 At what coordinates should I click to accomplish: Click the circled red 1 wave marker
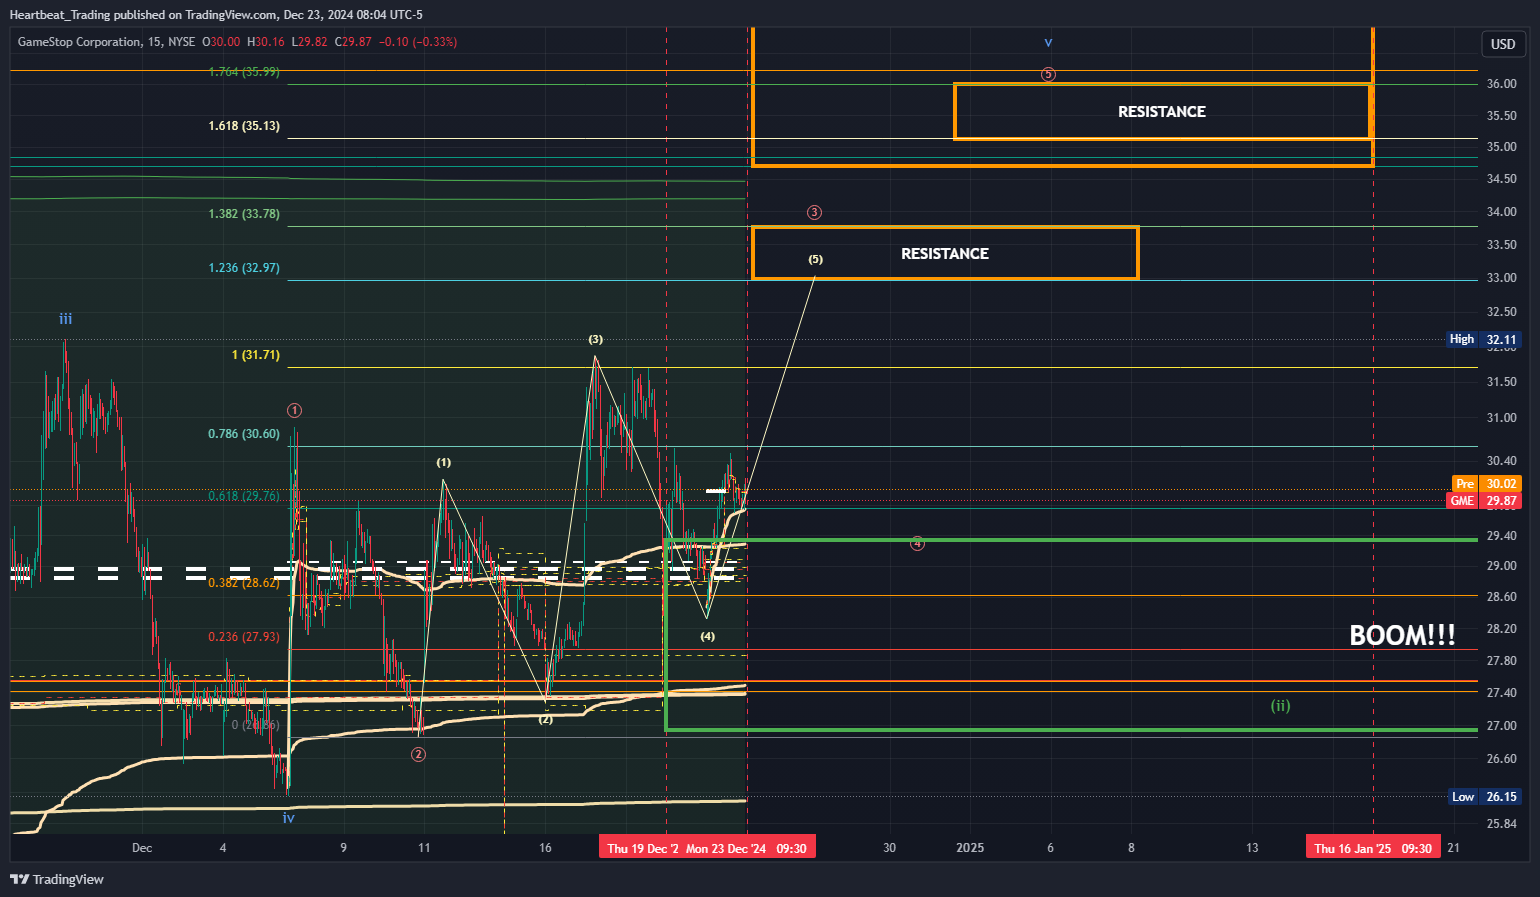[x=294, y=410]
